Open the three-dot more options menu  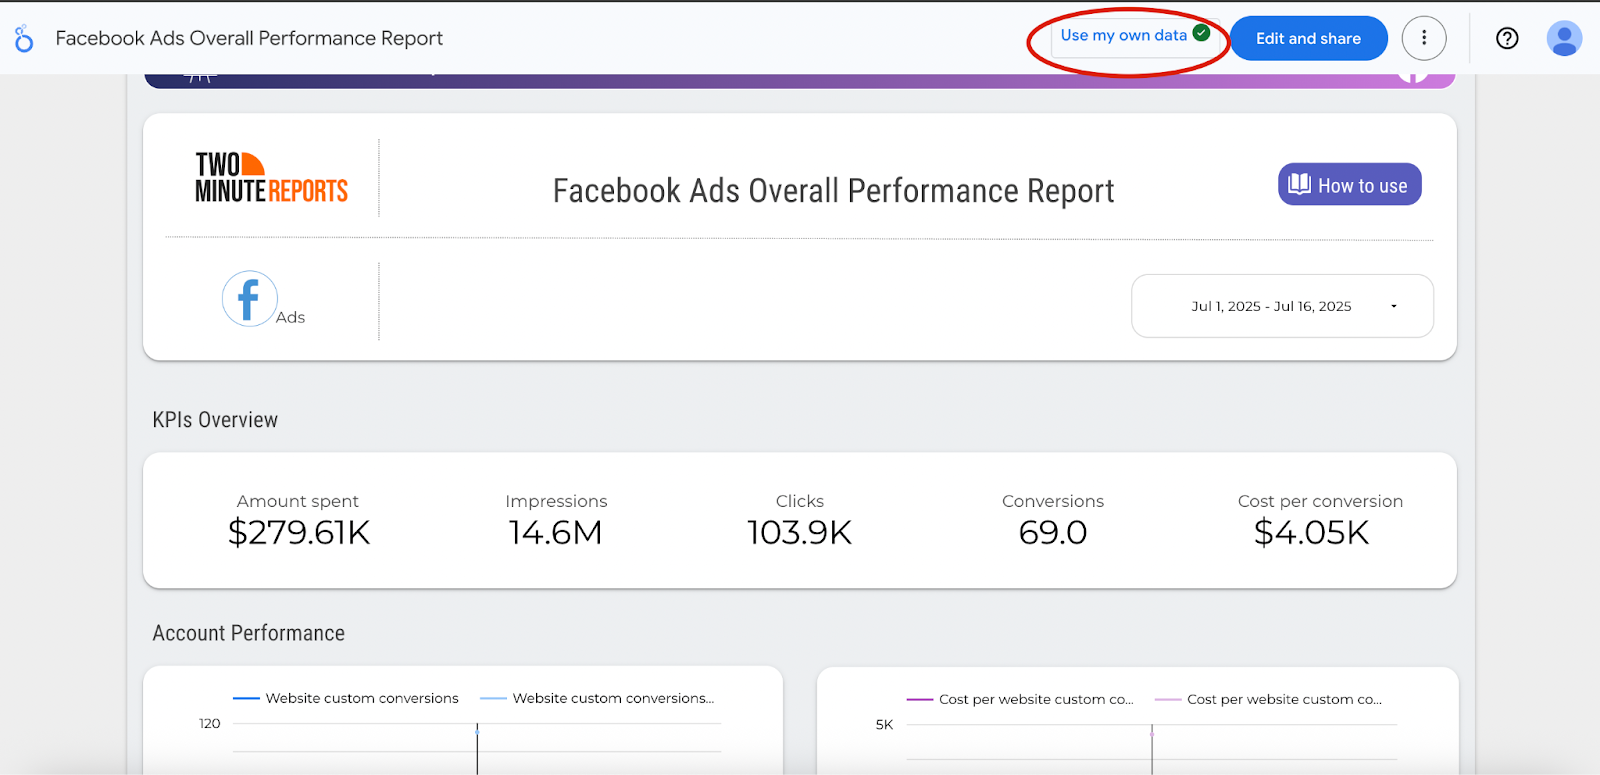click(x=1424, y=38)
